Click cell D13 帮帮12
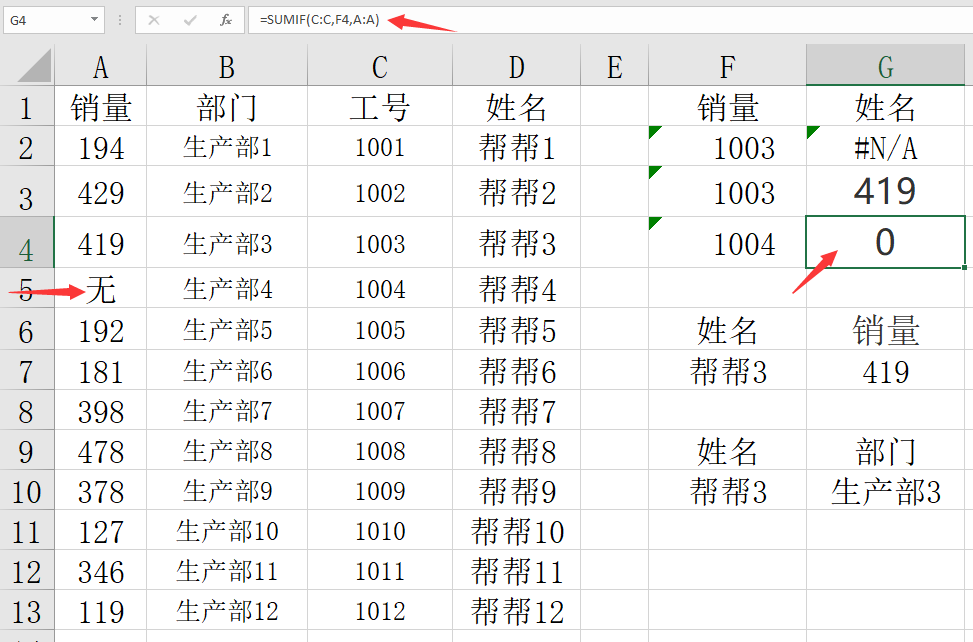Image resolution: width=973 pixels, height=642 pixels. [x=516, y=610]
